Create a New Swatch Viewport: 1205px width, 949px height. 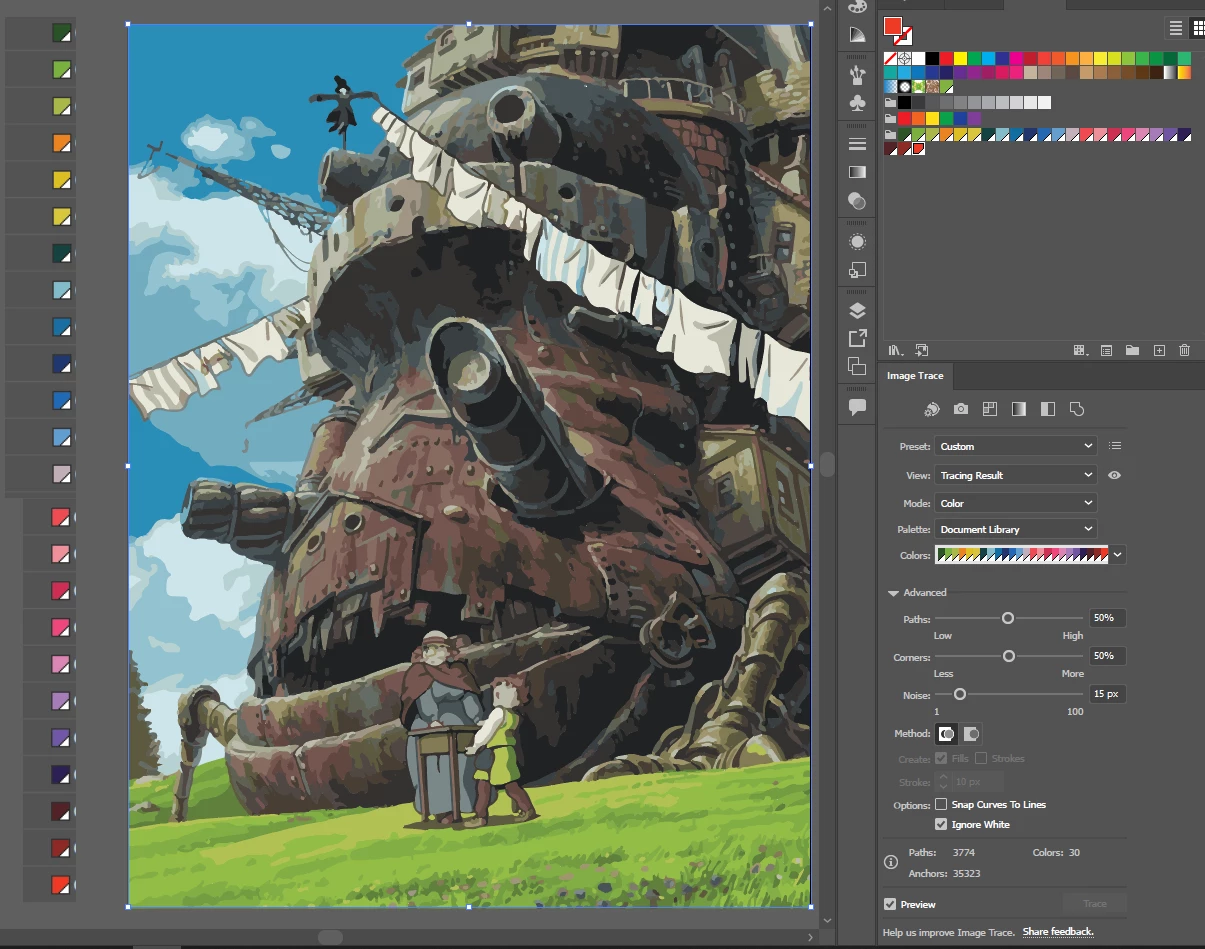pyautogui.click(x=1159, y=350)
